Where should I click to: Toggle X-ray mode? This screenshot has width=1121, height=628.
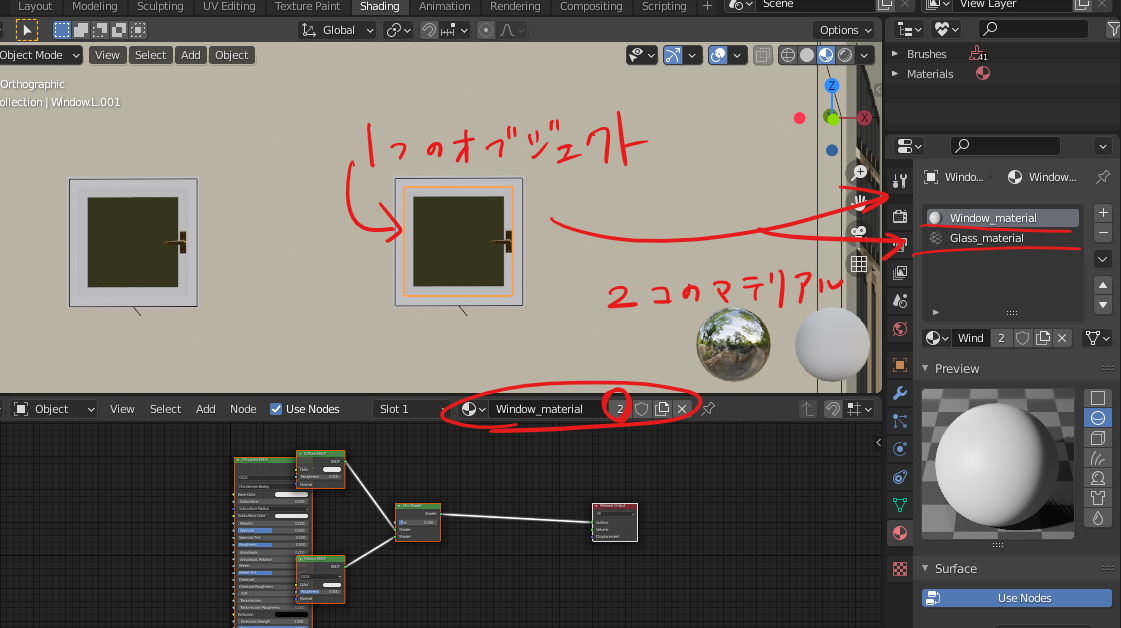[763, 55]
